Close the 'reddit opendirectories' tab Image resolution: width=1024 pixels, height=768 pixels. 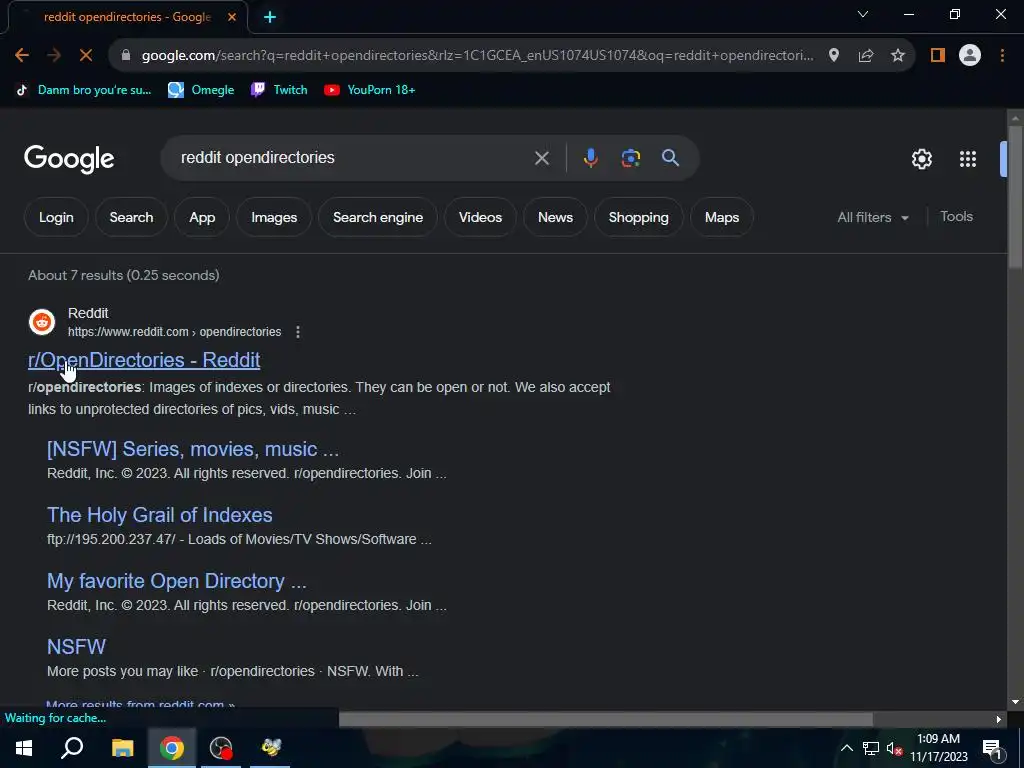[232, 17]
